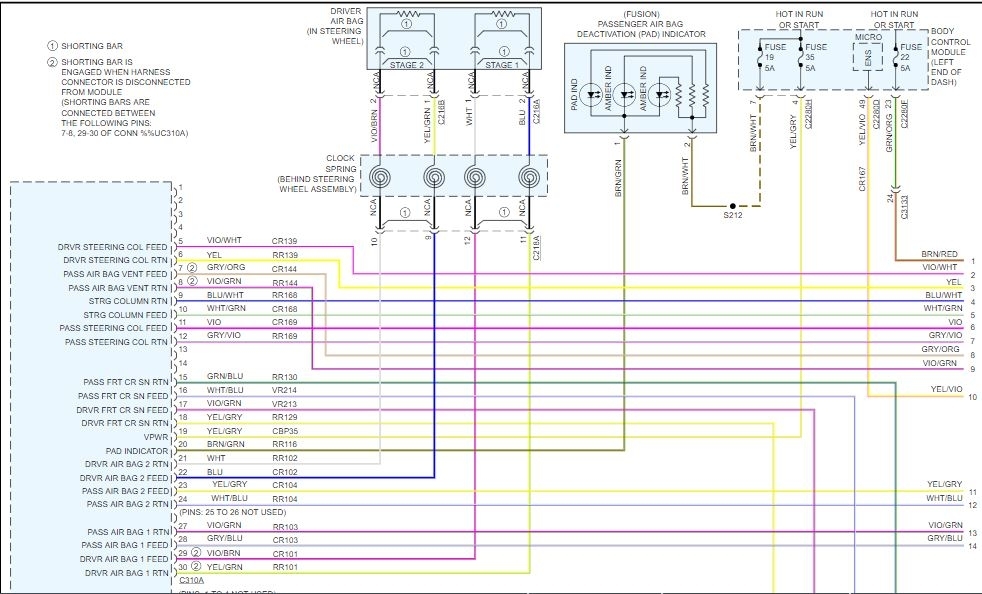This screenshot has width=982, height=594.
Task: Click the BRN/RED wire label at right
Action: coord(940,254)
